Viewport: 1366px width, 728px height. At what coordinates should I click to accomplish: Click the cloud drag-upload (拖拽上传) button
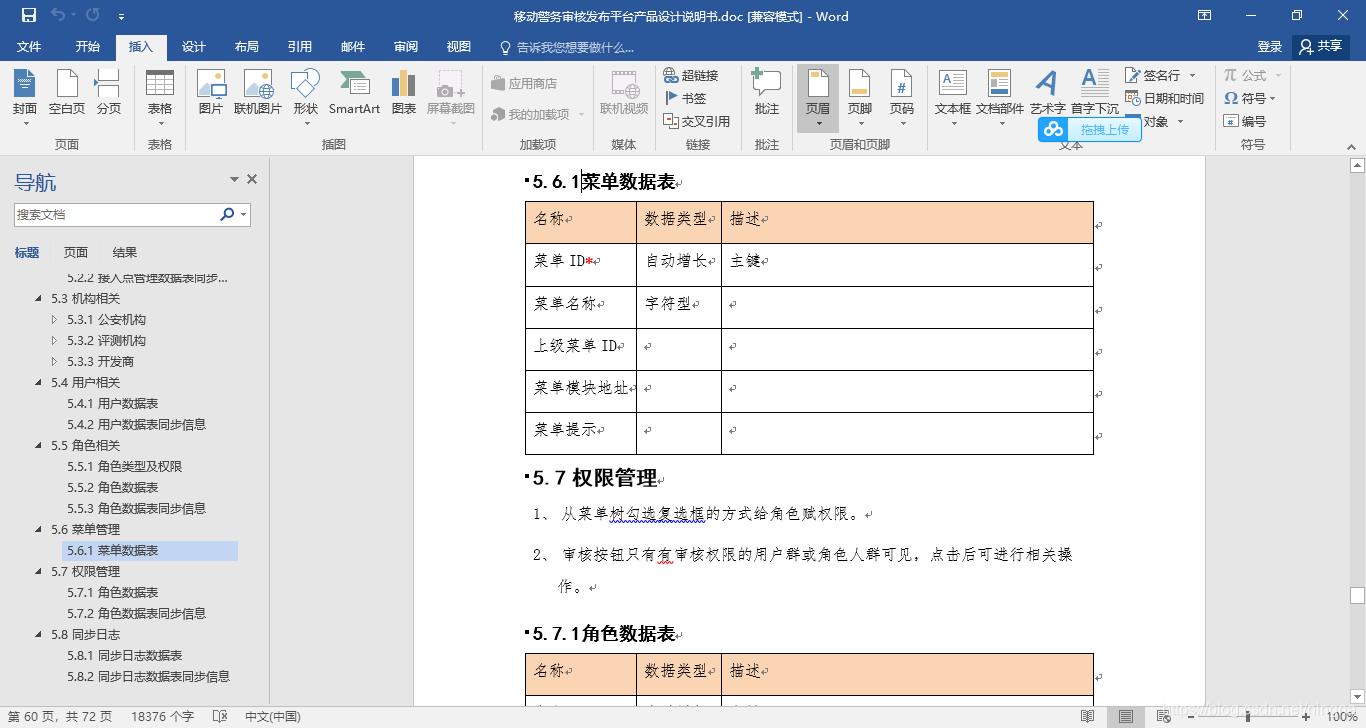pyautogui.click(x=1090, y=129)
